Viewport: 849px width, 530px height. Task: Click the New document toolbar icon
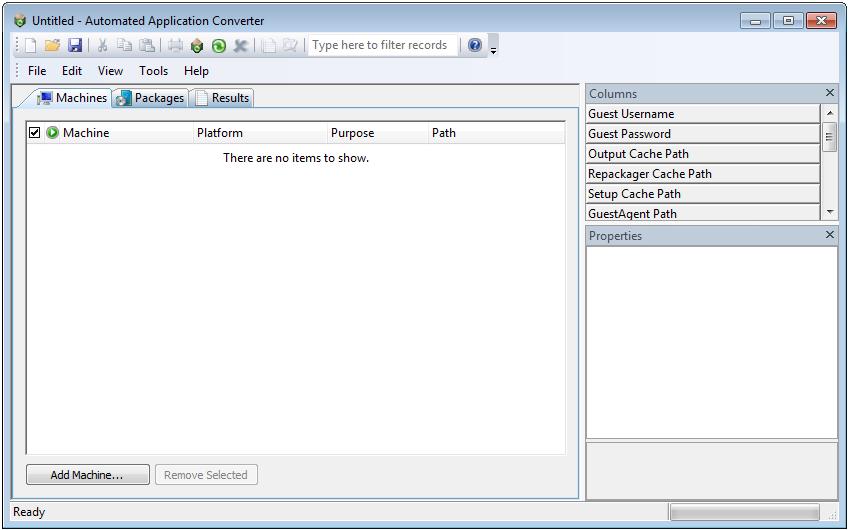[31, 46]
